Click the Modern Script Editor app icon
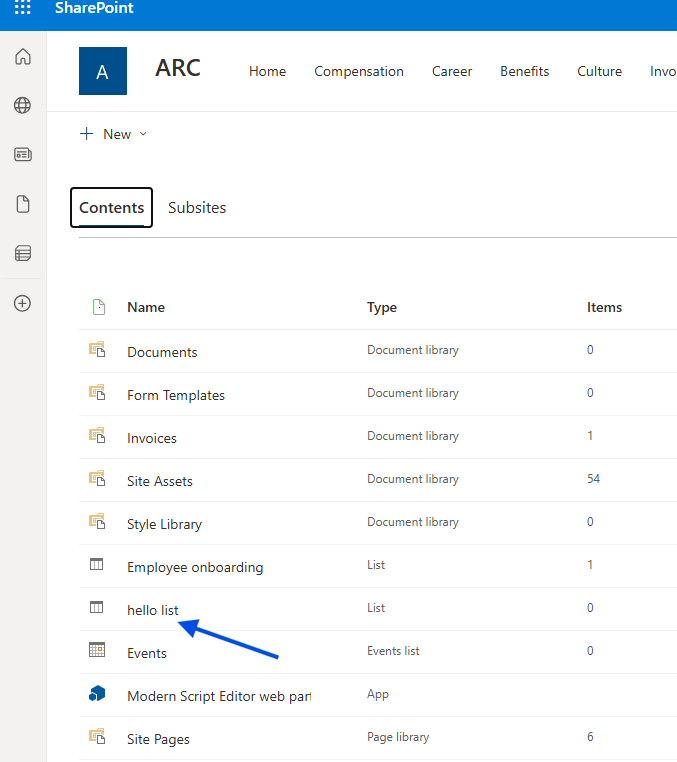Screen dimensions: 677x762 97,694
